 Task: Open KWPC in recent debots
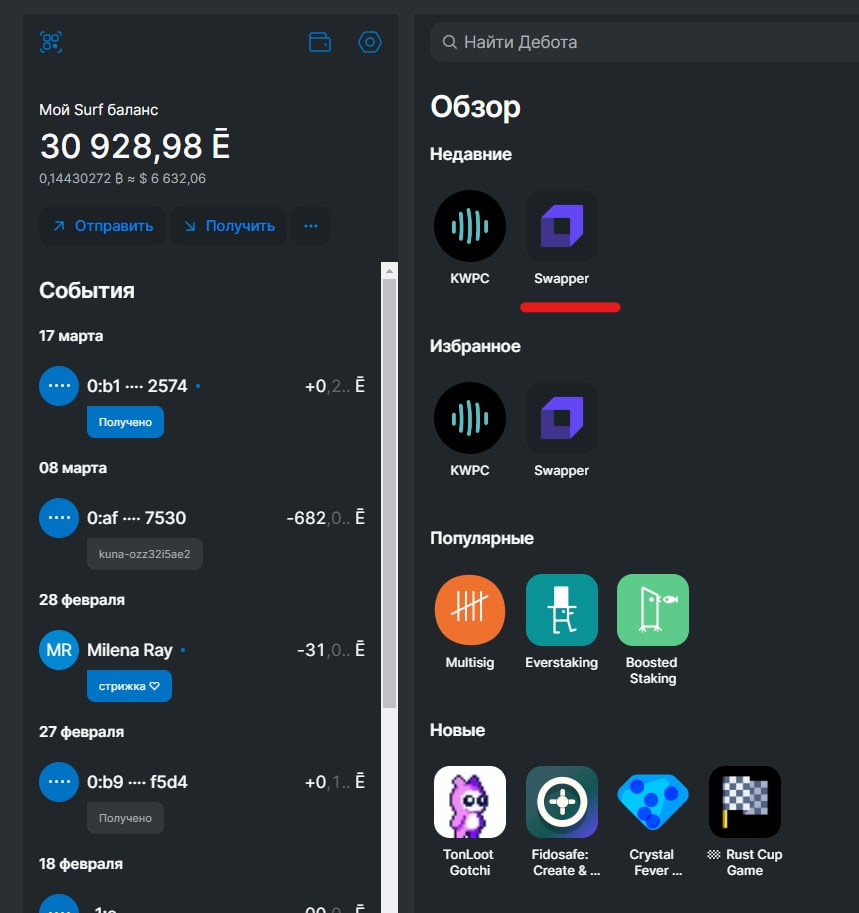click(469, 226)
